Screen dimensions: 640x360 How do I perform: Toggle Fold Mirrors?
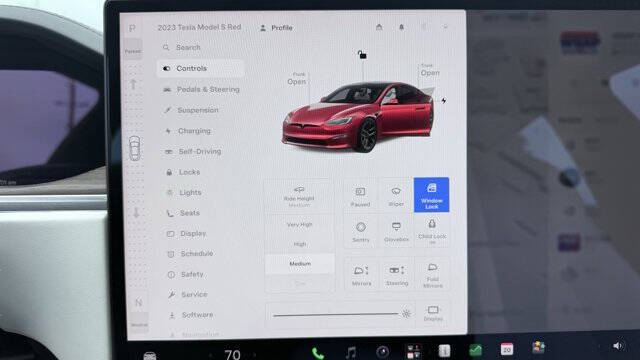tap(433, 275)
